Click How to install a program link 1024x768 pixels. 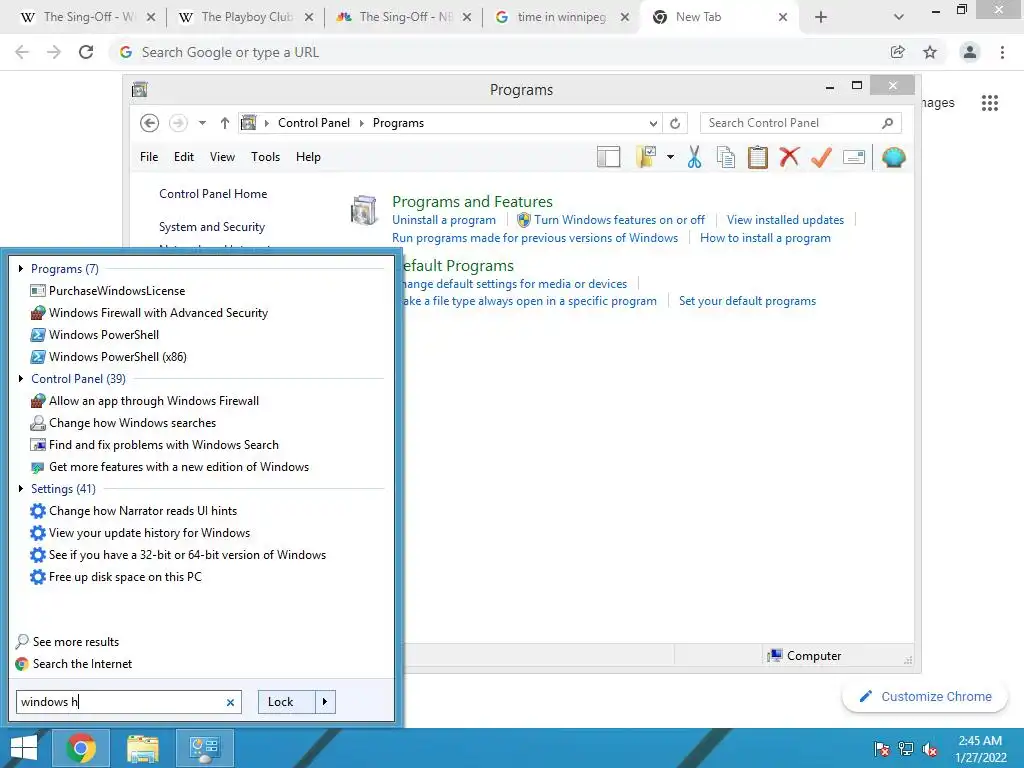pyautogui.click(x=765, y=238)
